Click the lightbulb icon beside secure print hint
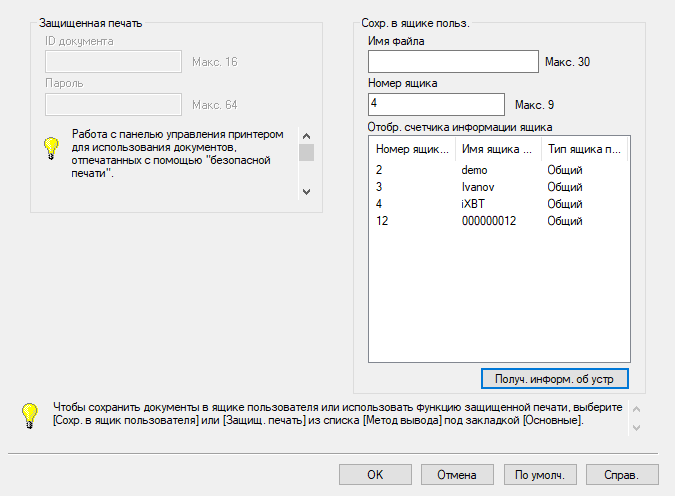 click(51, 148)
